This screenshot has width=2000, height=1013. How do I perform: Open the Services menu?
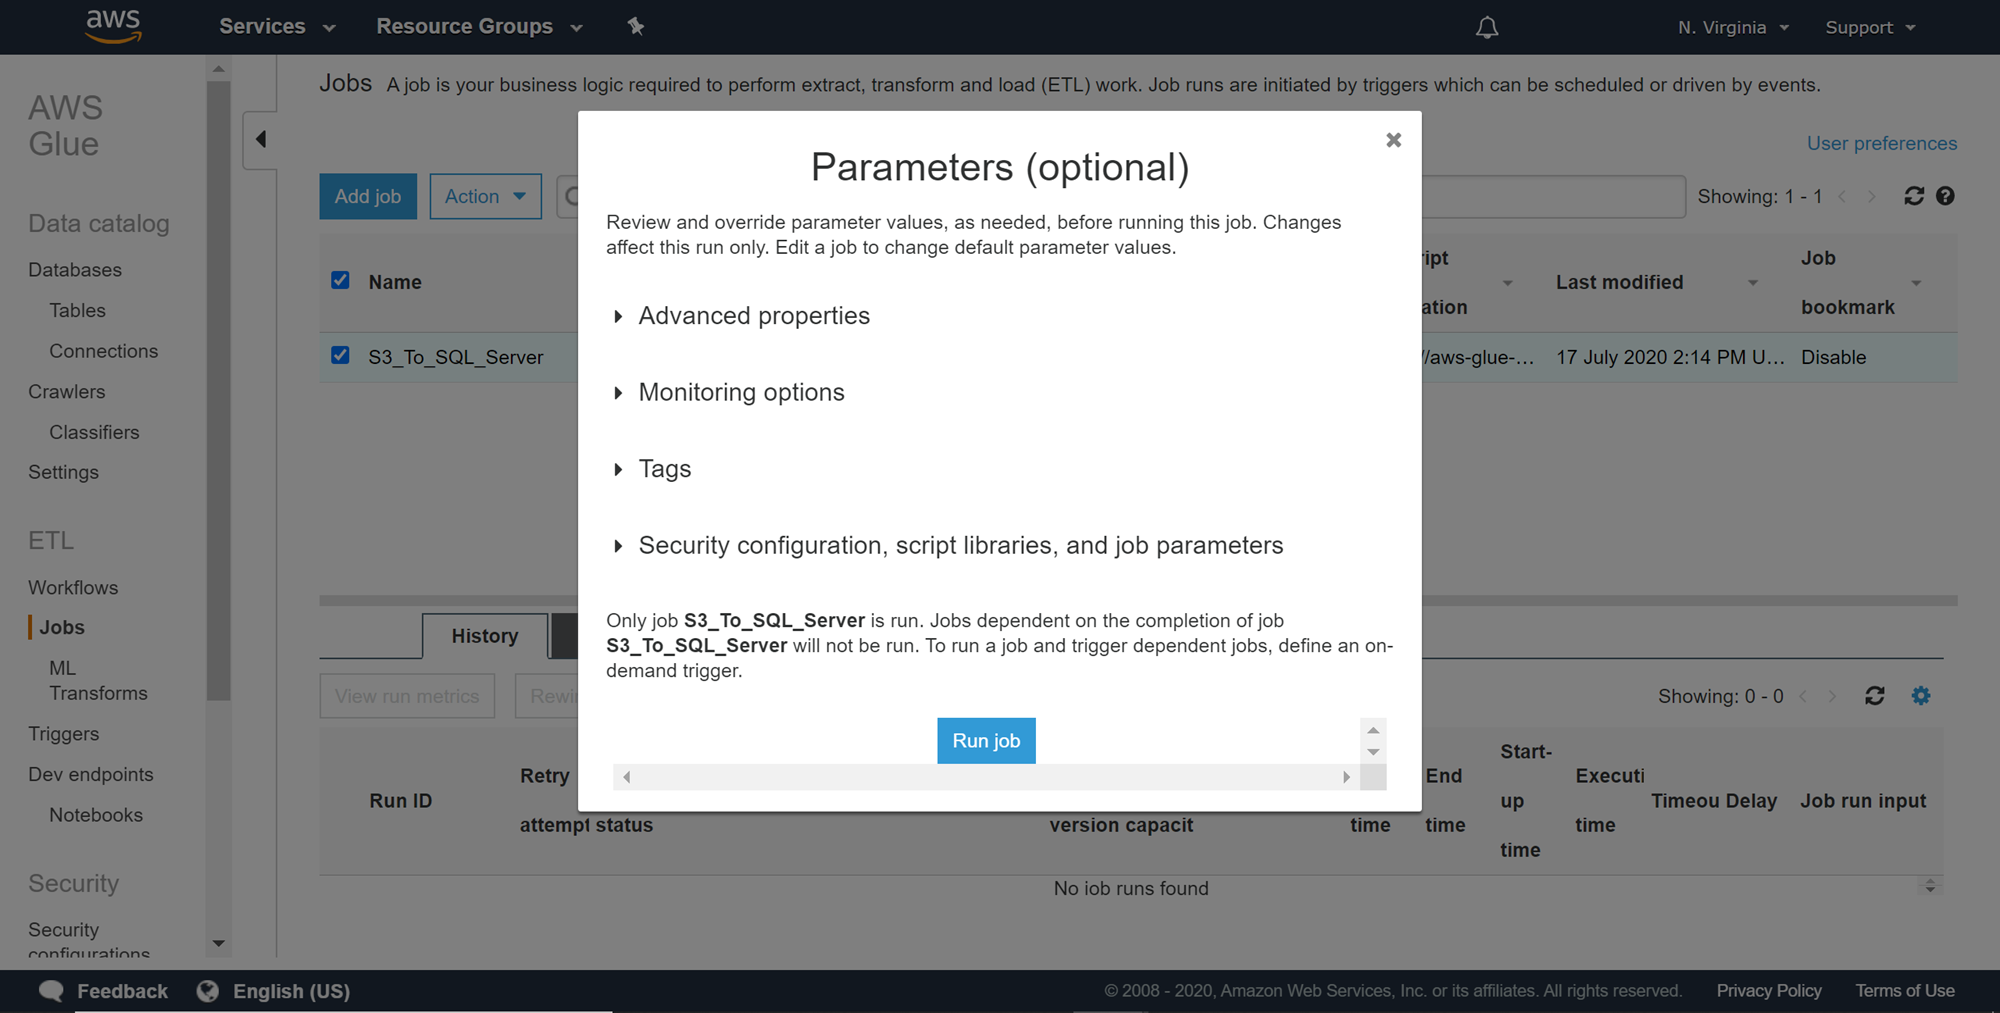click(x=276, y=27)
